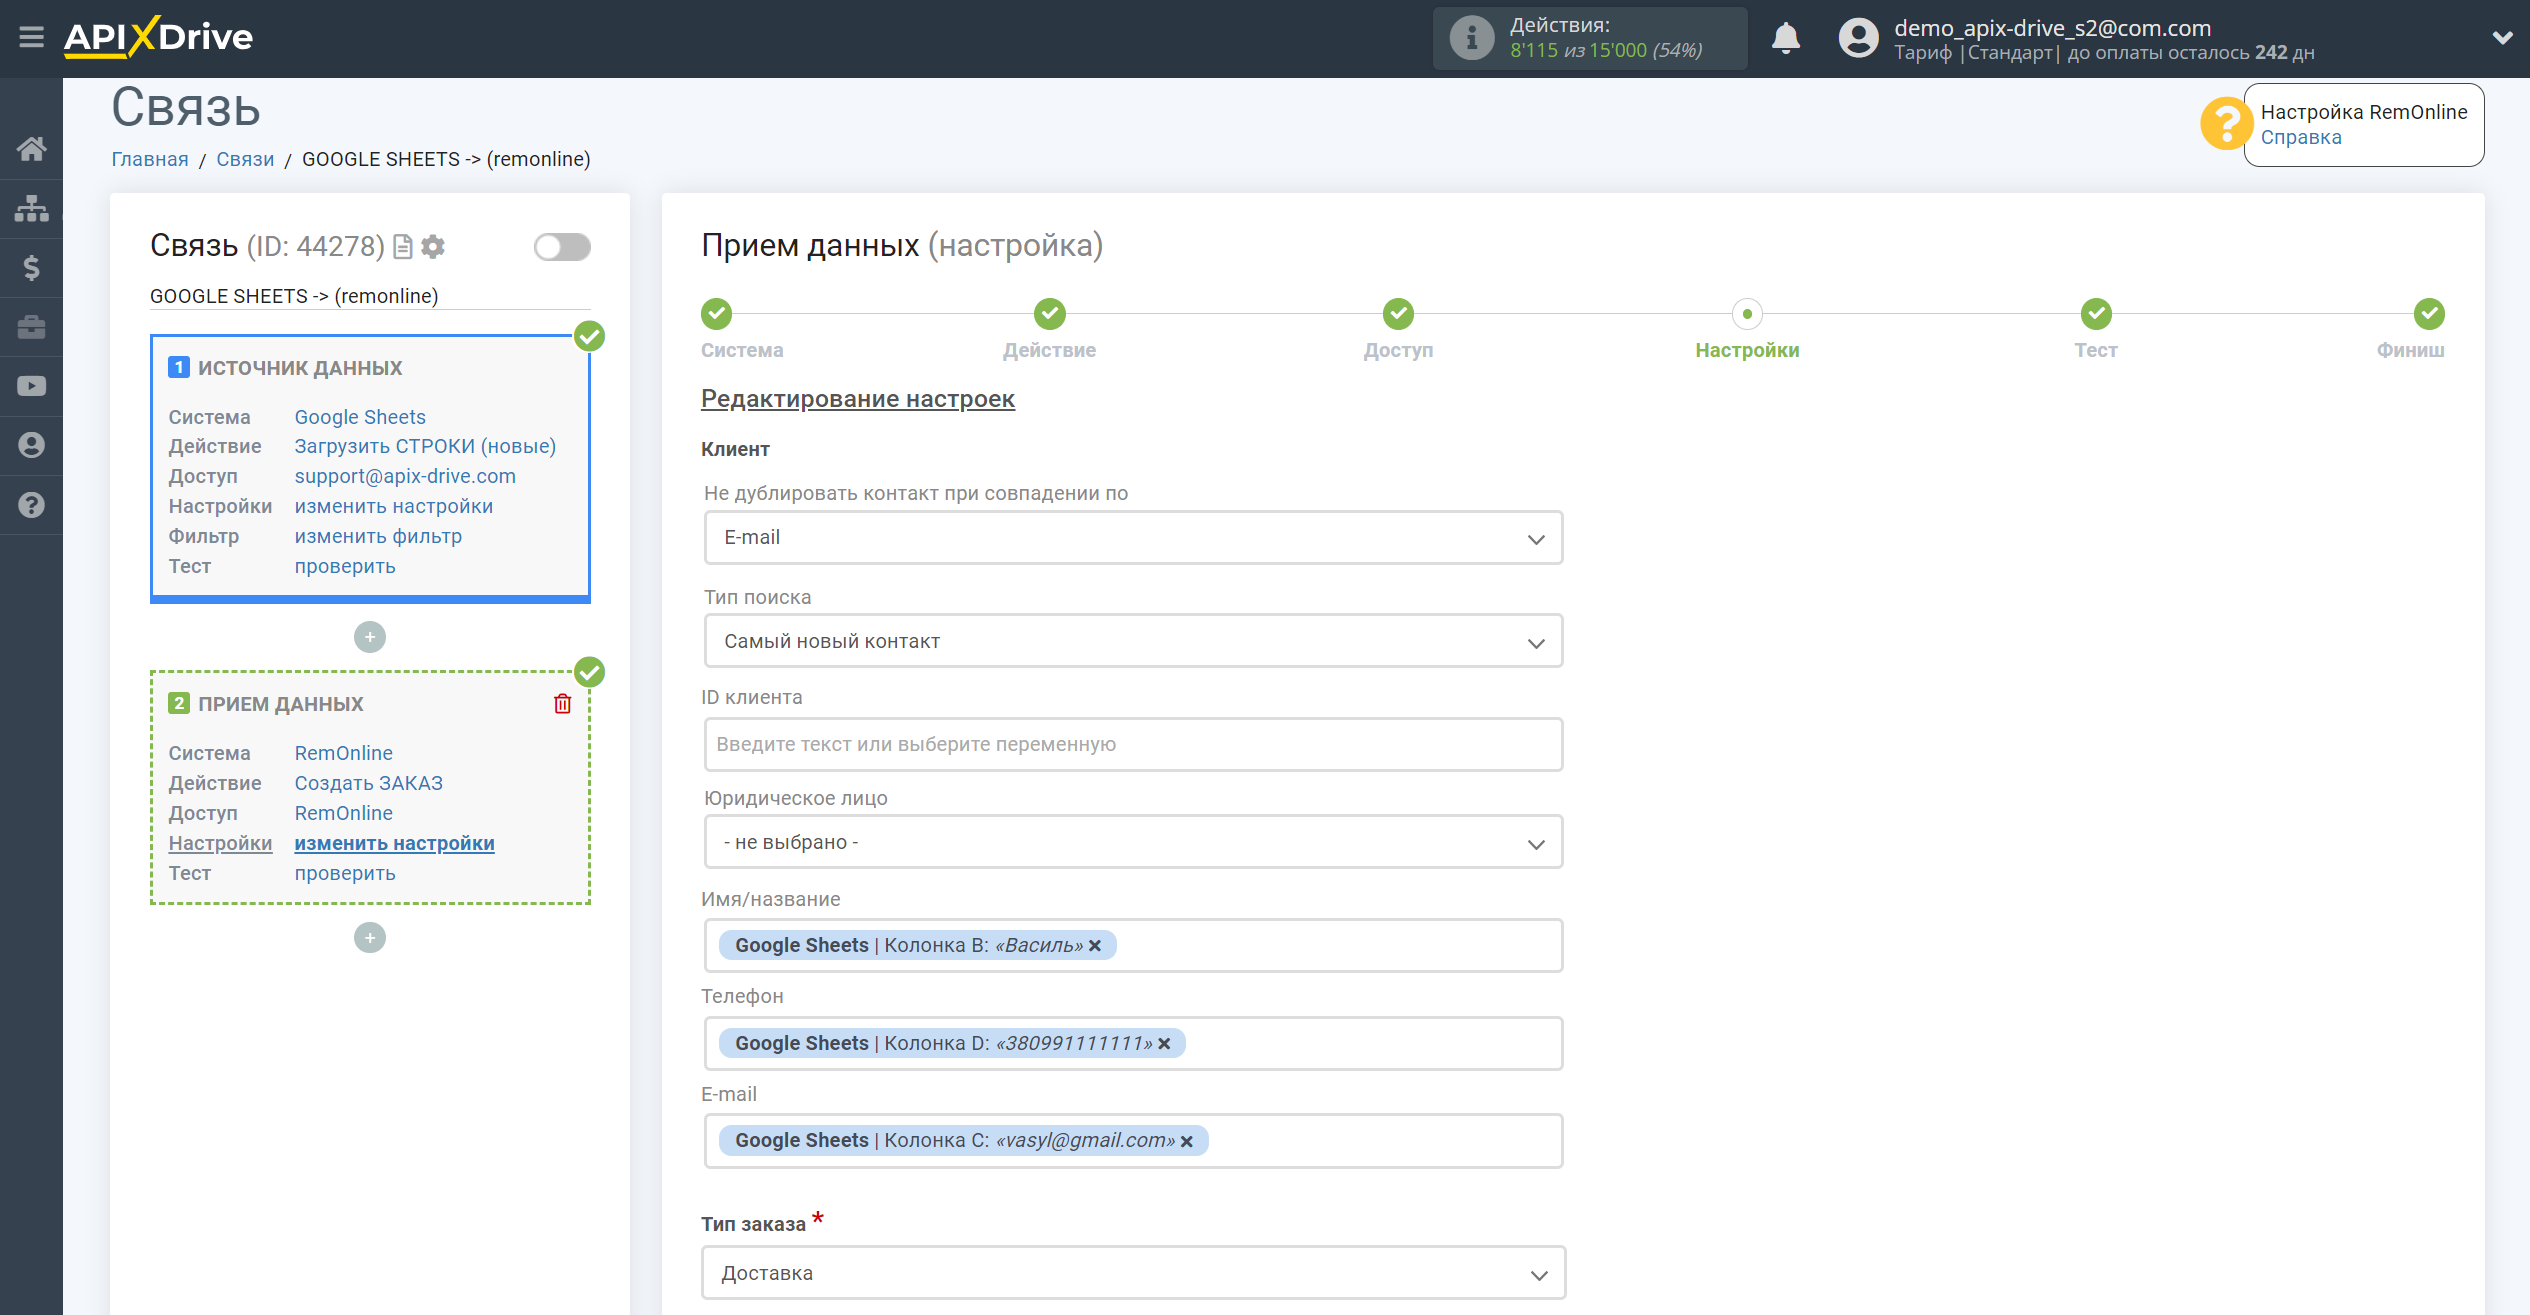Open the briefcase sidebar icon
2530x1315 pixels.
31,327
